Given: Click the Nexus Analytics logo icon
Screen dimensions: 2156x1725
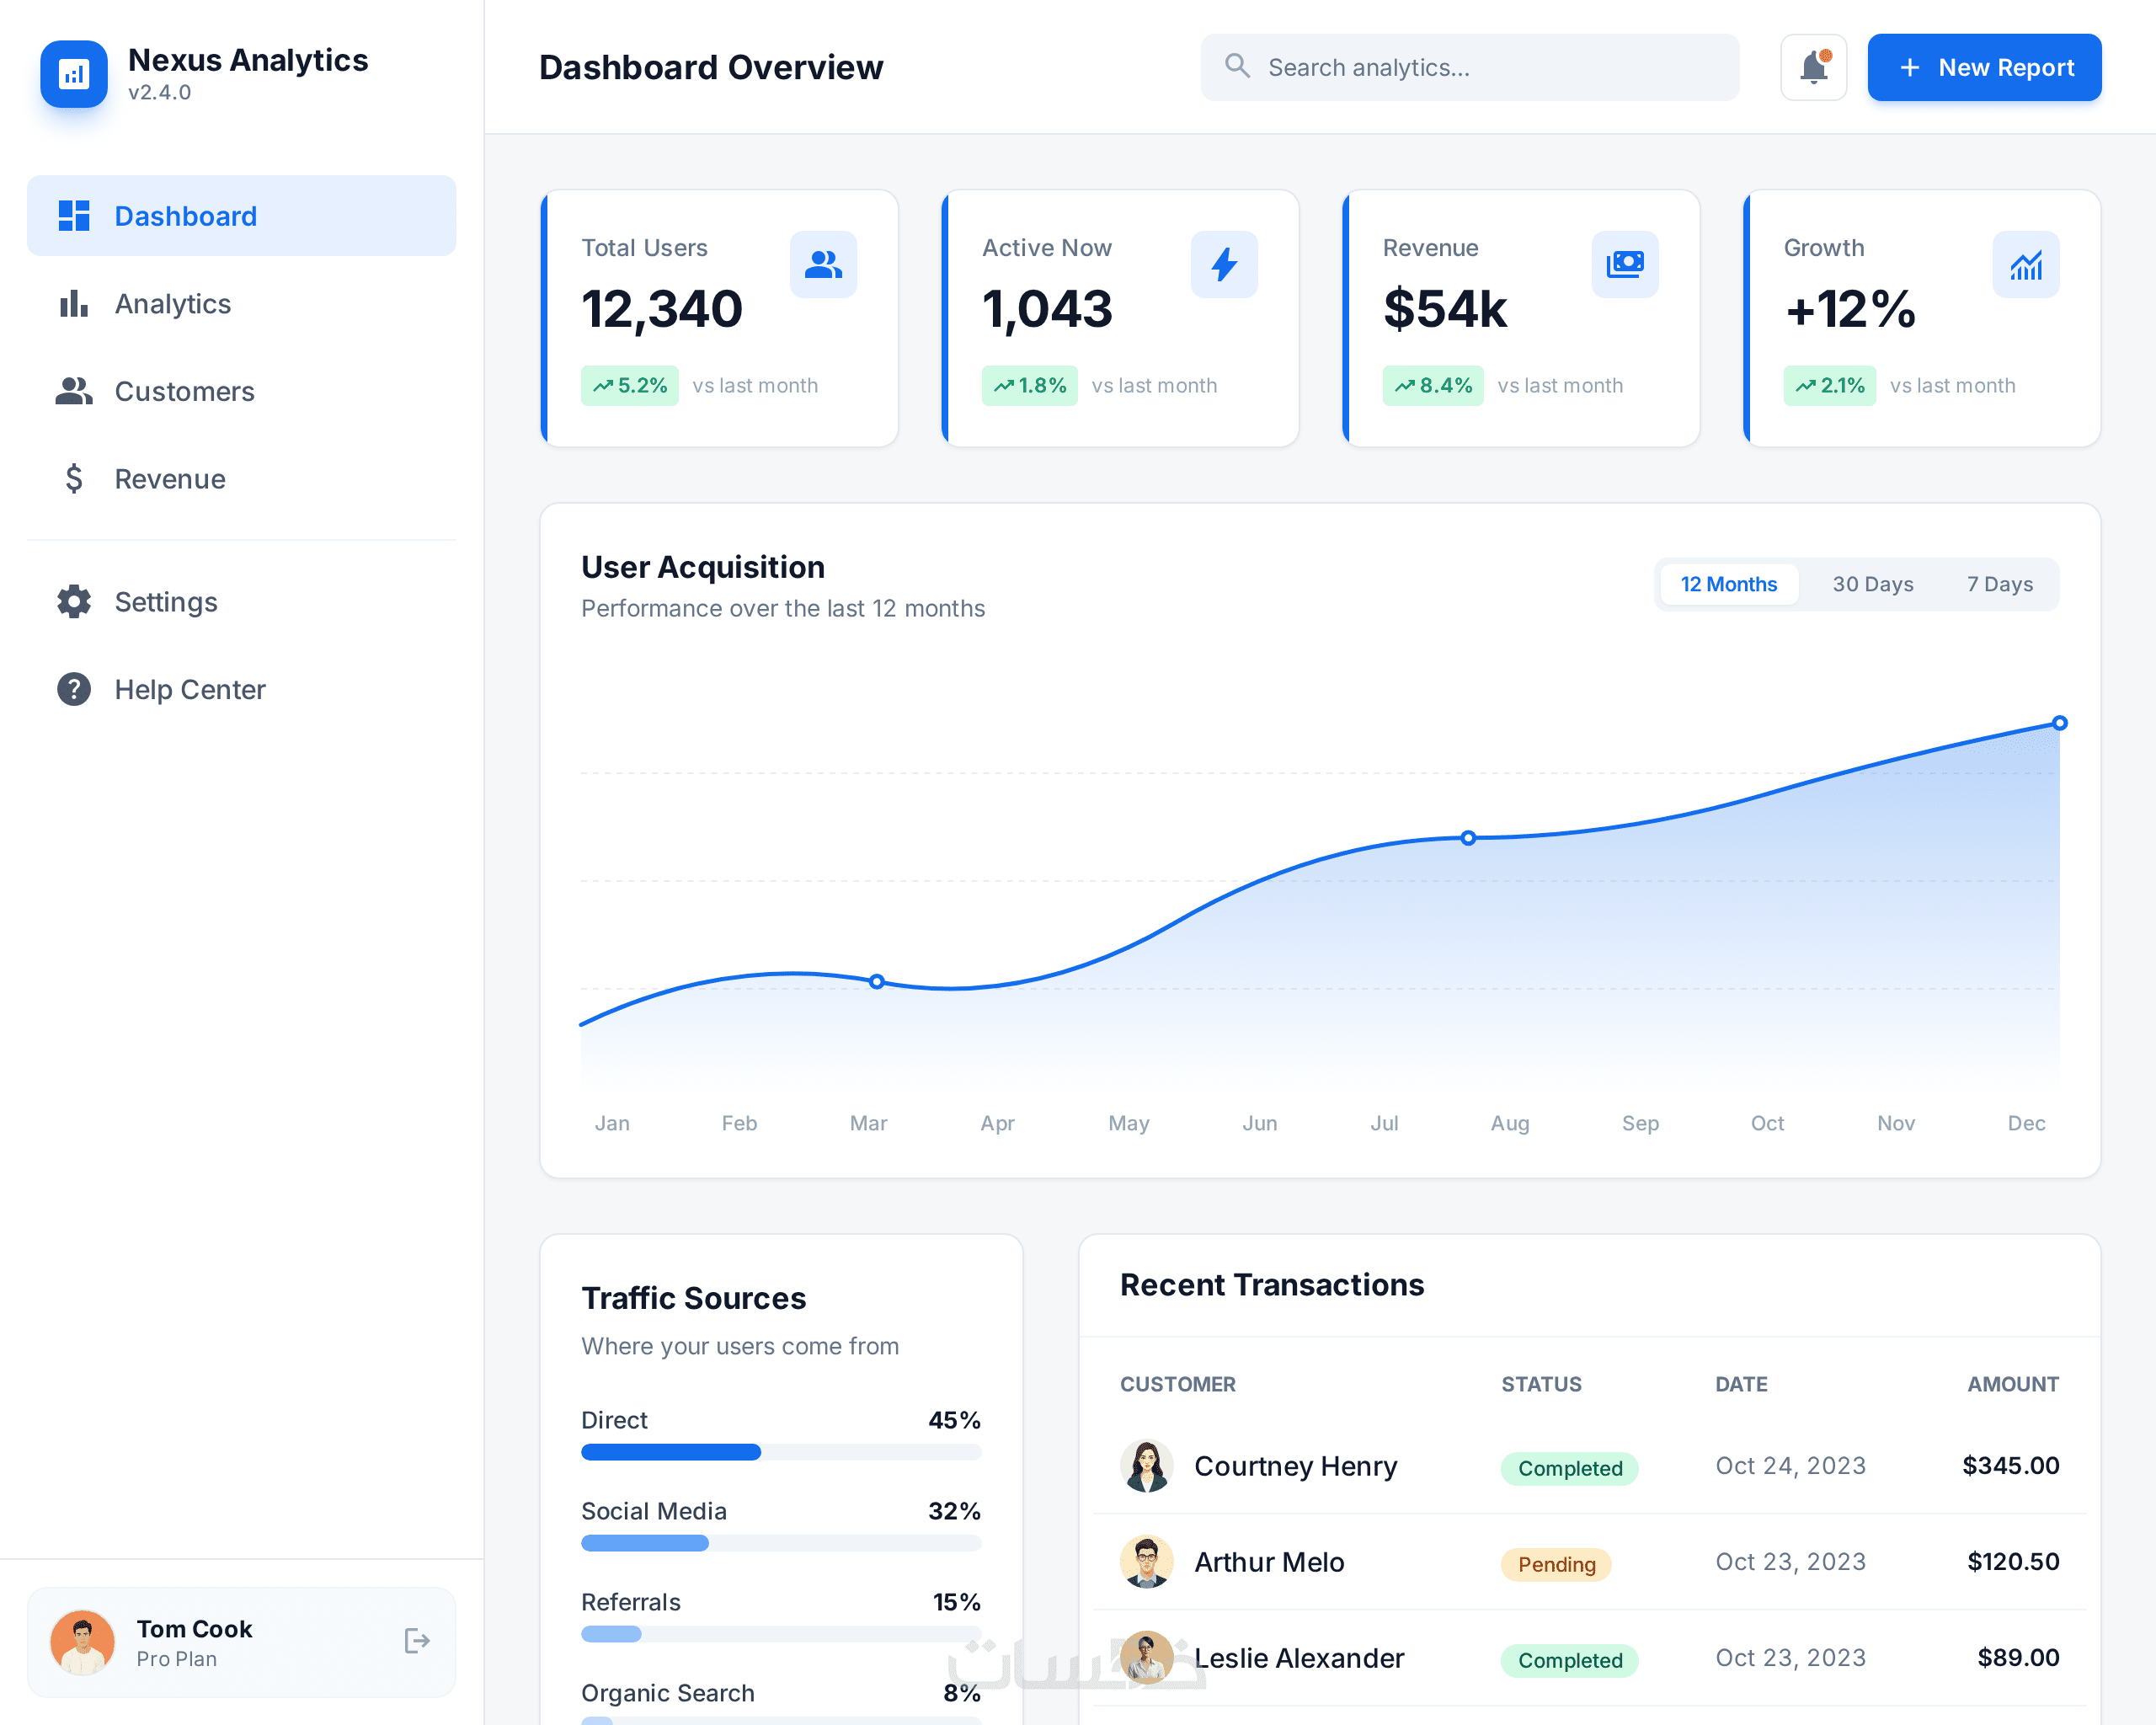Looking at the screenshot, I should [74, 74].
